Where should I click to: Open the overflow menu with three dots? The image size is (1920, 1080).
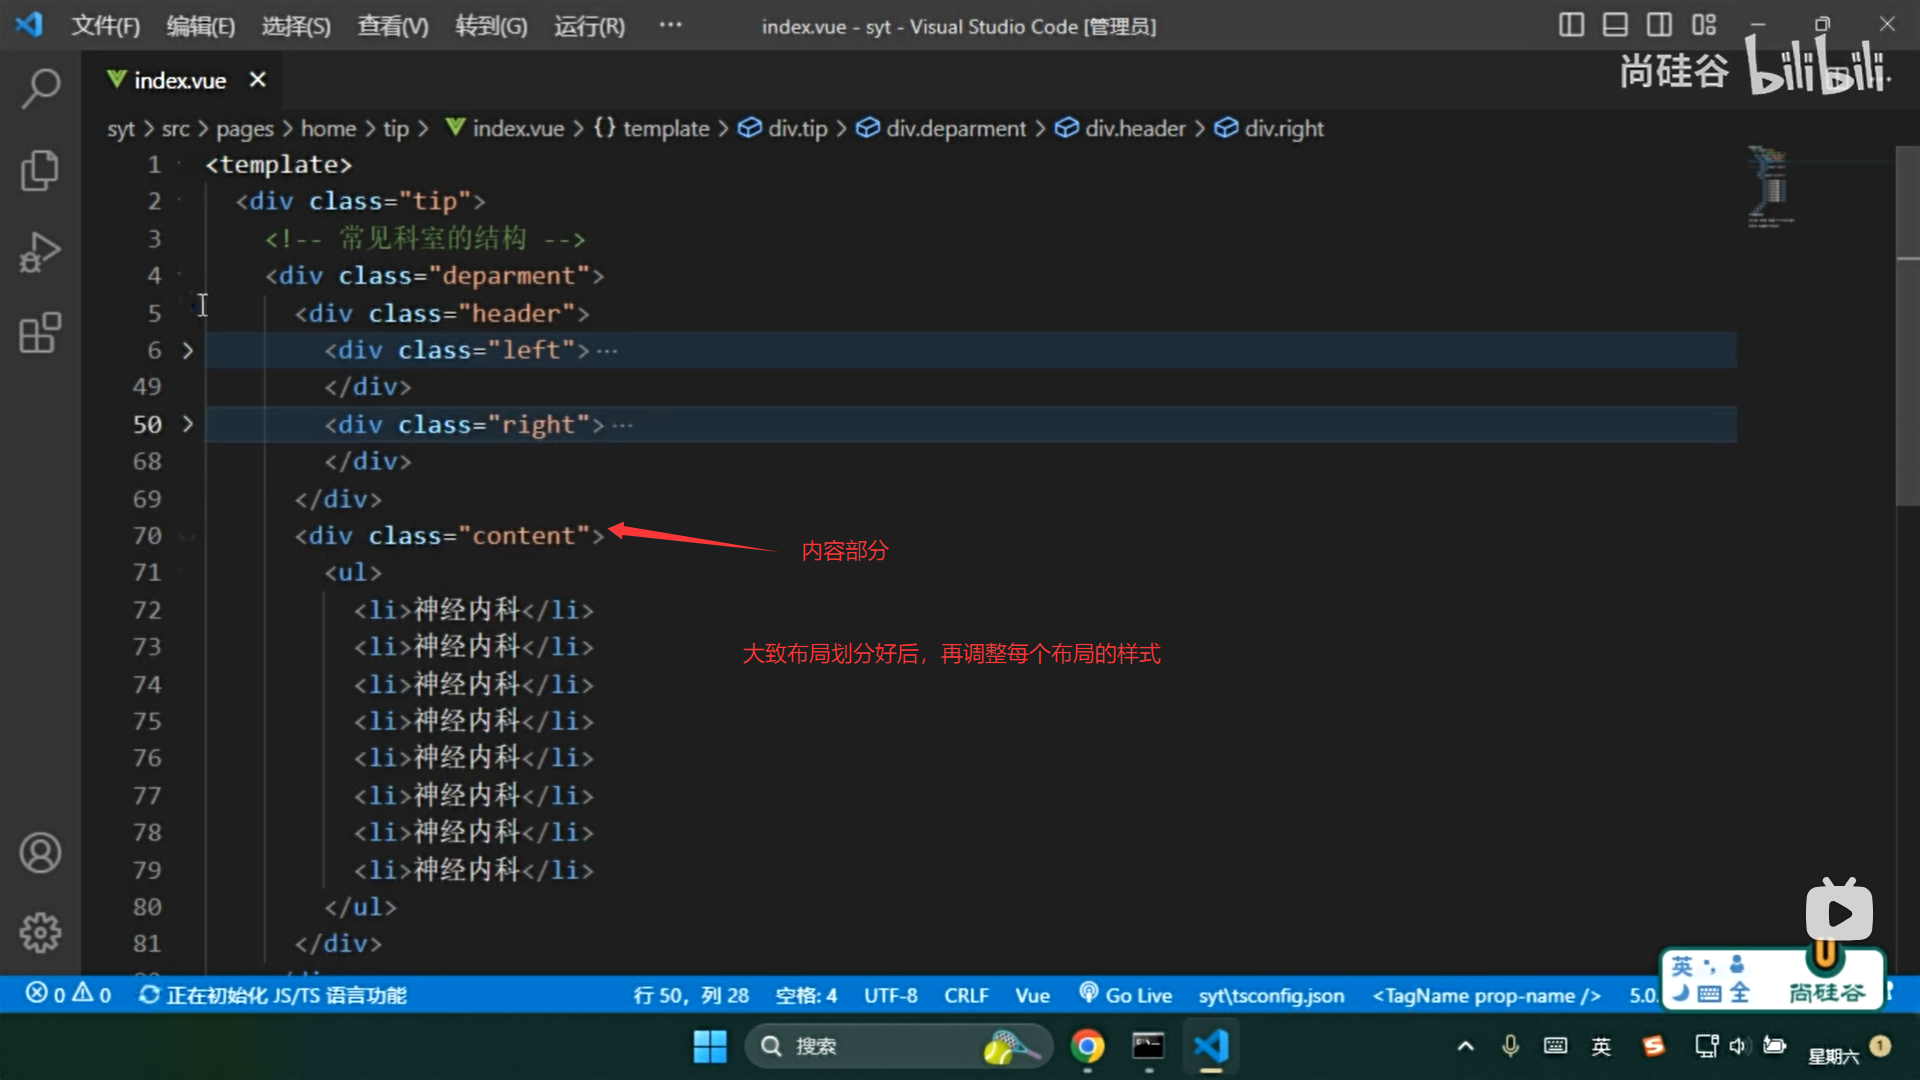tap(670, 25)
